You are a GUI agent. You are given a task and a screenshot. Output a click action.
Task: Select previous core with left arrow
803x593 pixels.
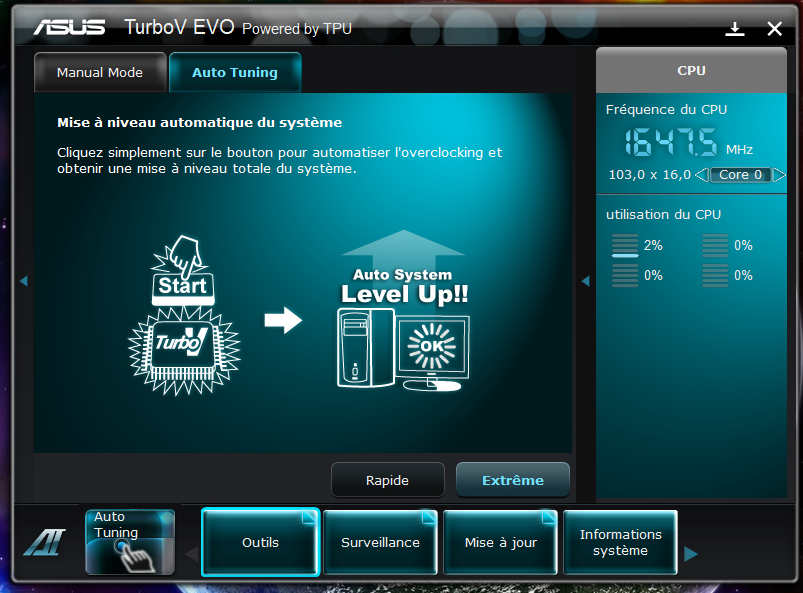(701, 175)
